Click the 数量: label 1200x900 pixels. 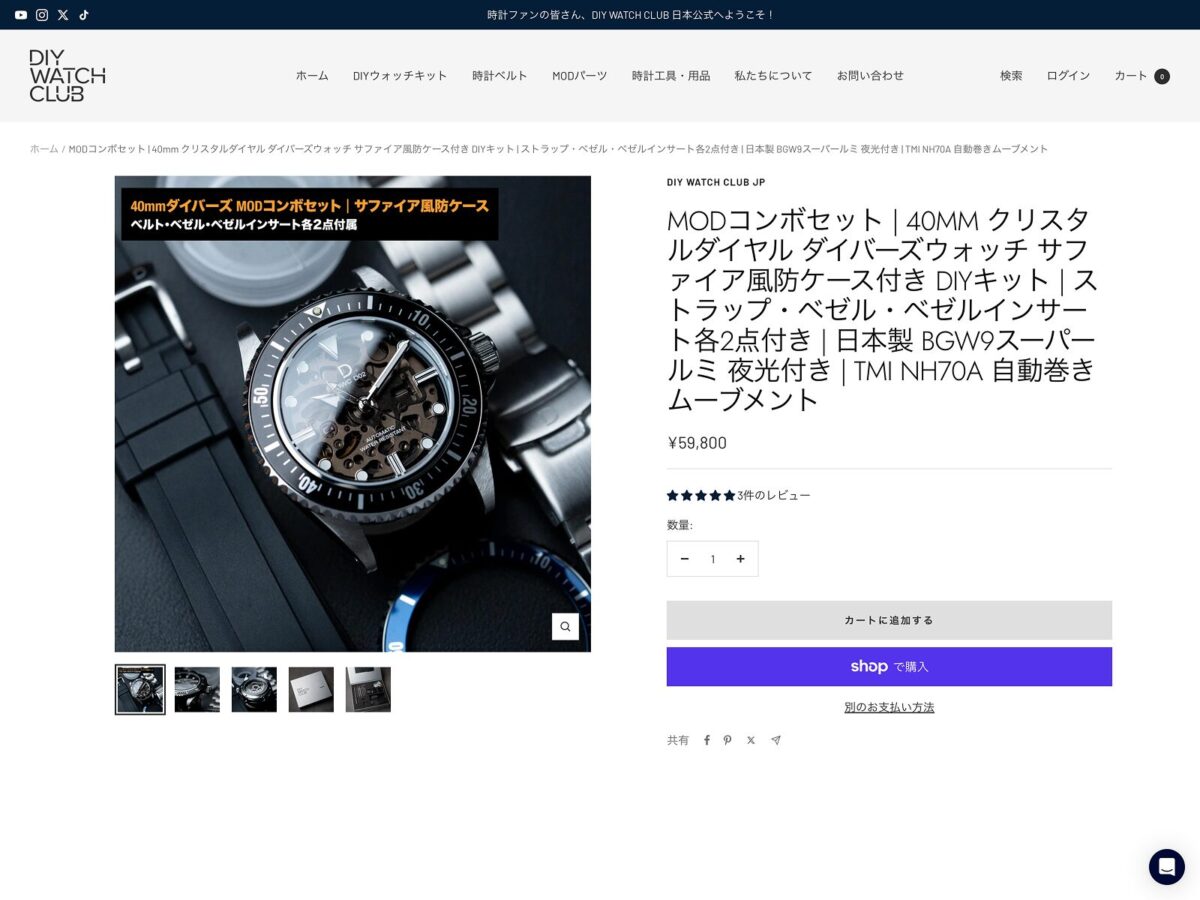(680, 525)
